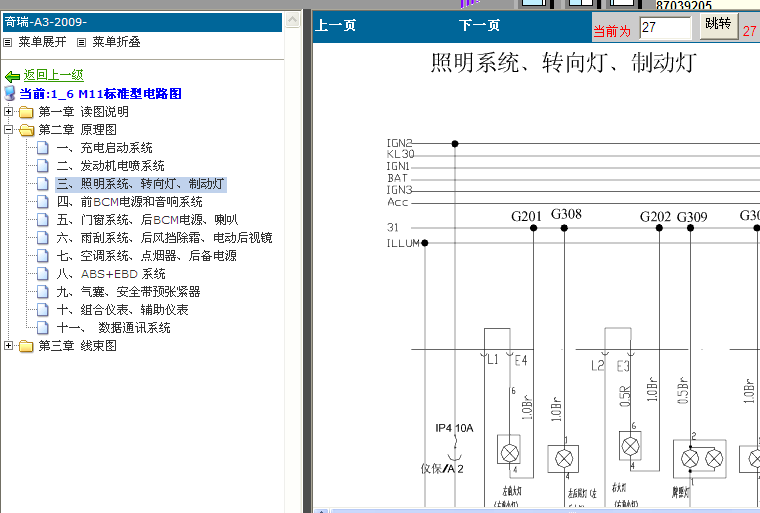
Task: Open 八、ABS+EBD 系统 diagram
Action: [x=111, y=274]
